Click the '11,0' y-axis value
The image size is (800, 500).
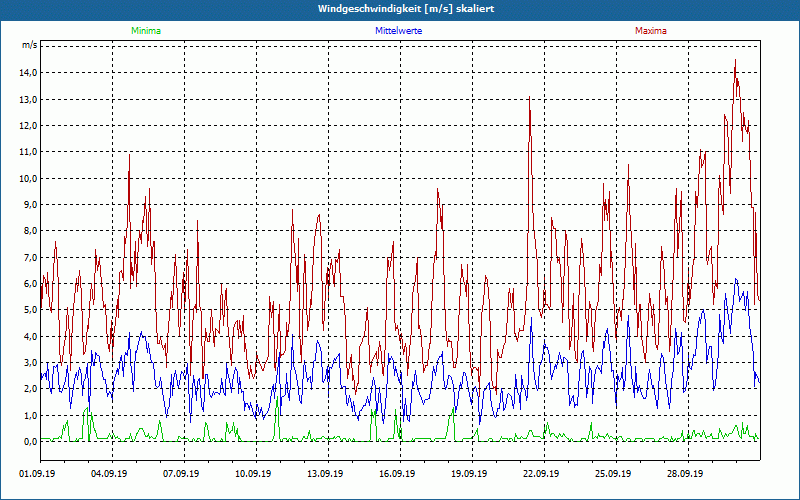pos(30,152)
